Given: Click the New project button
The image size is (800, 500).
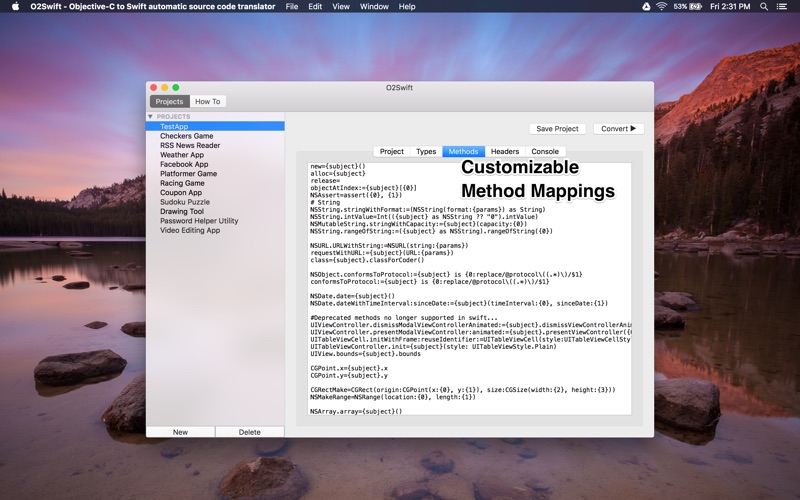Looking at the screenshot, I should coord(180,432).
